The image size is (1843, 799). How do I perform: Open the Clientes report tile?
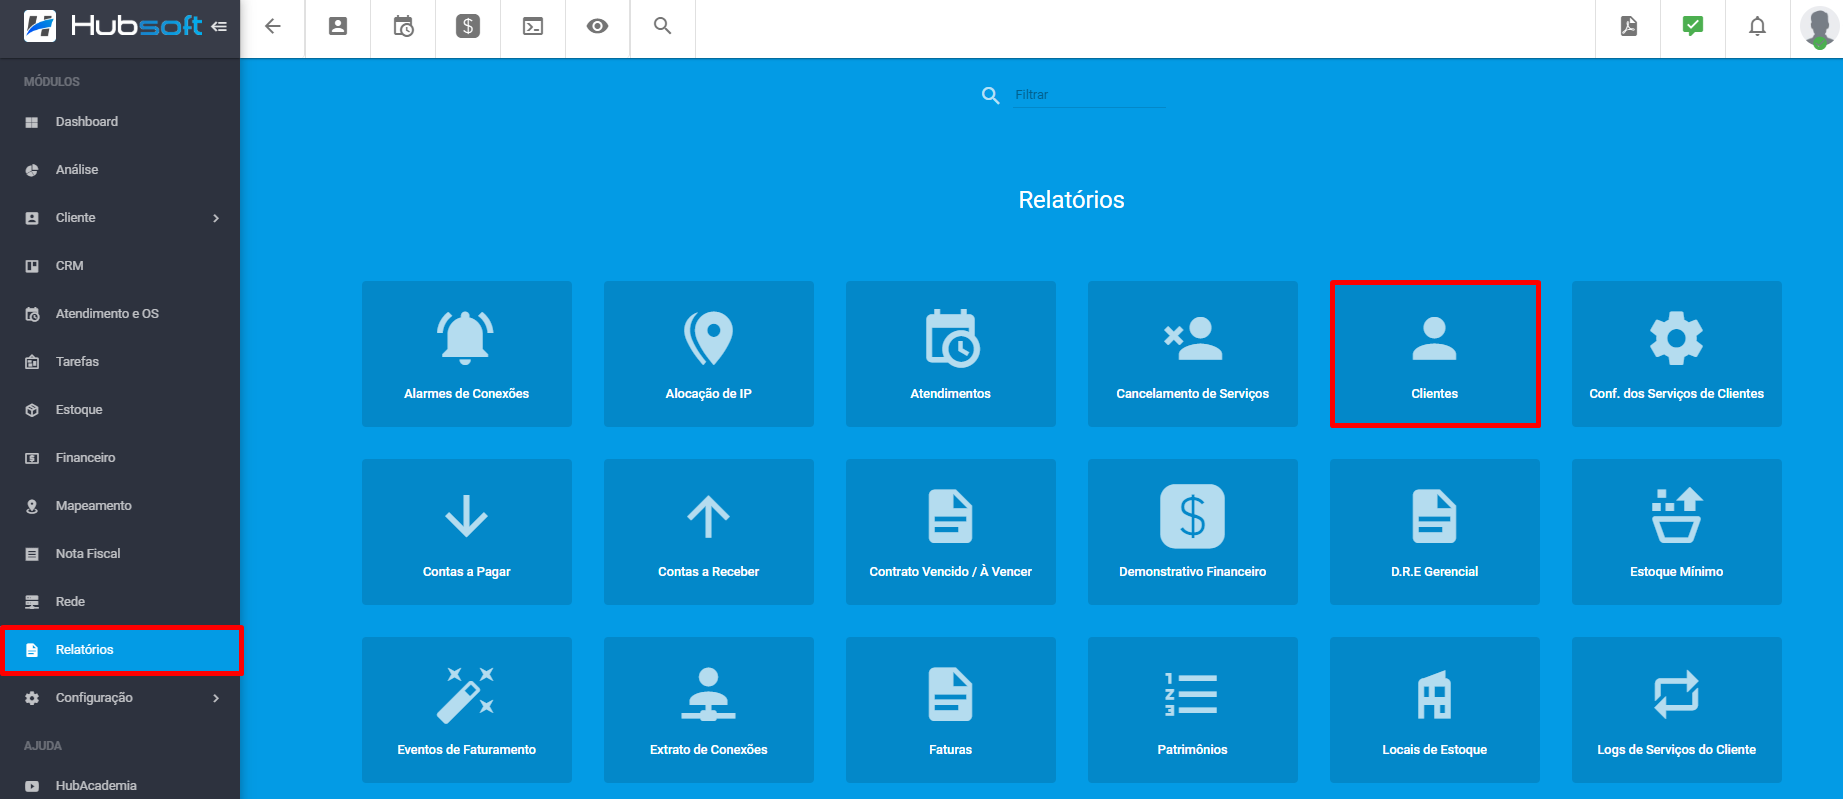[1435, 354]
